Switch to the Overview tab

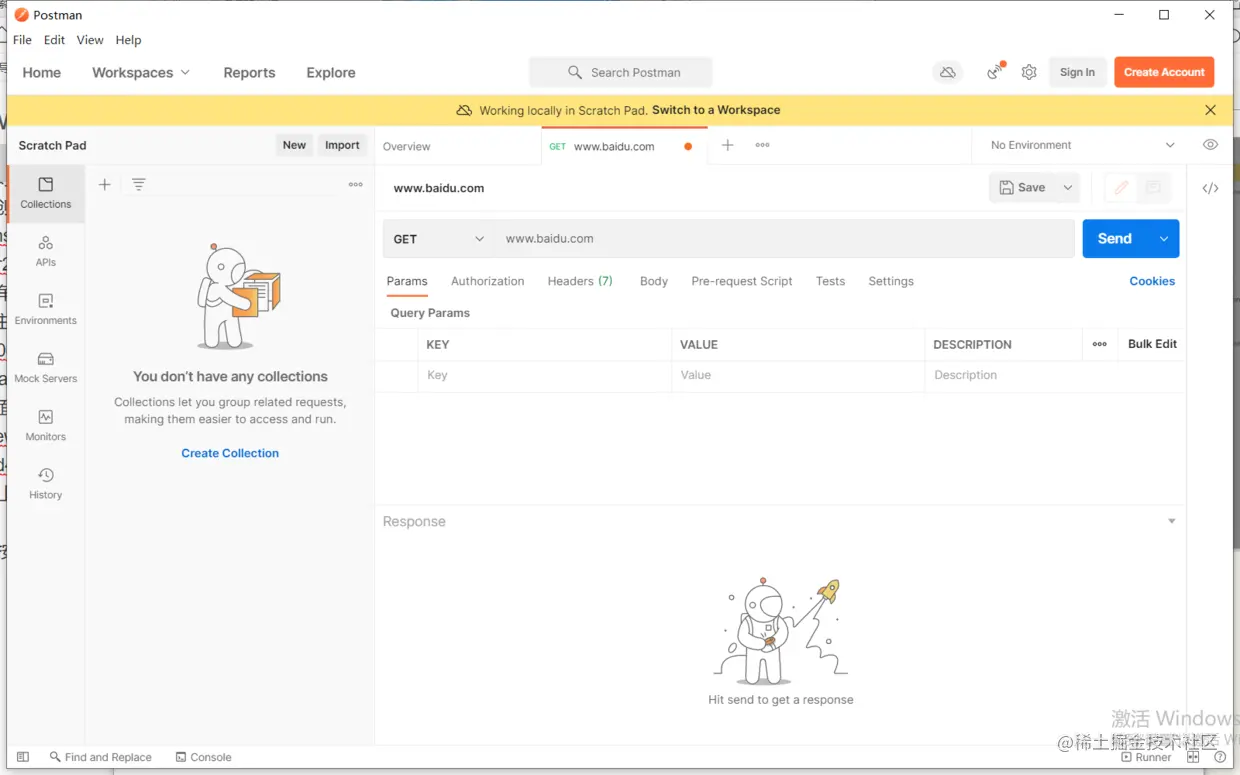[x=407, y=146]
